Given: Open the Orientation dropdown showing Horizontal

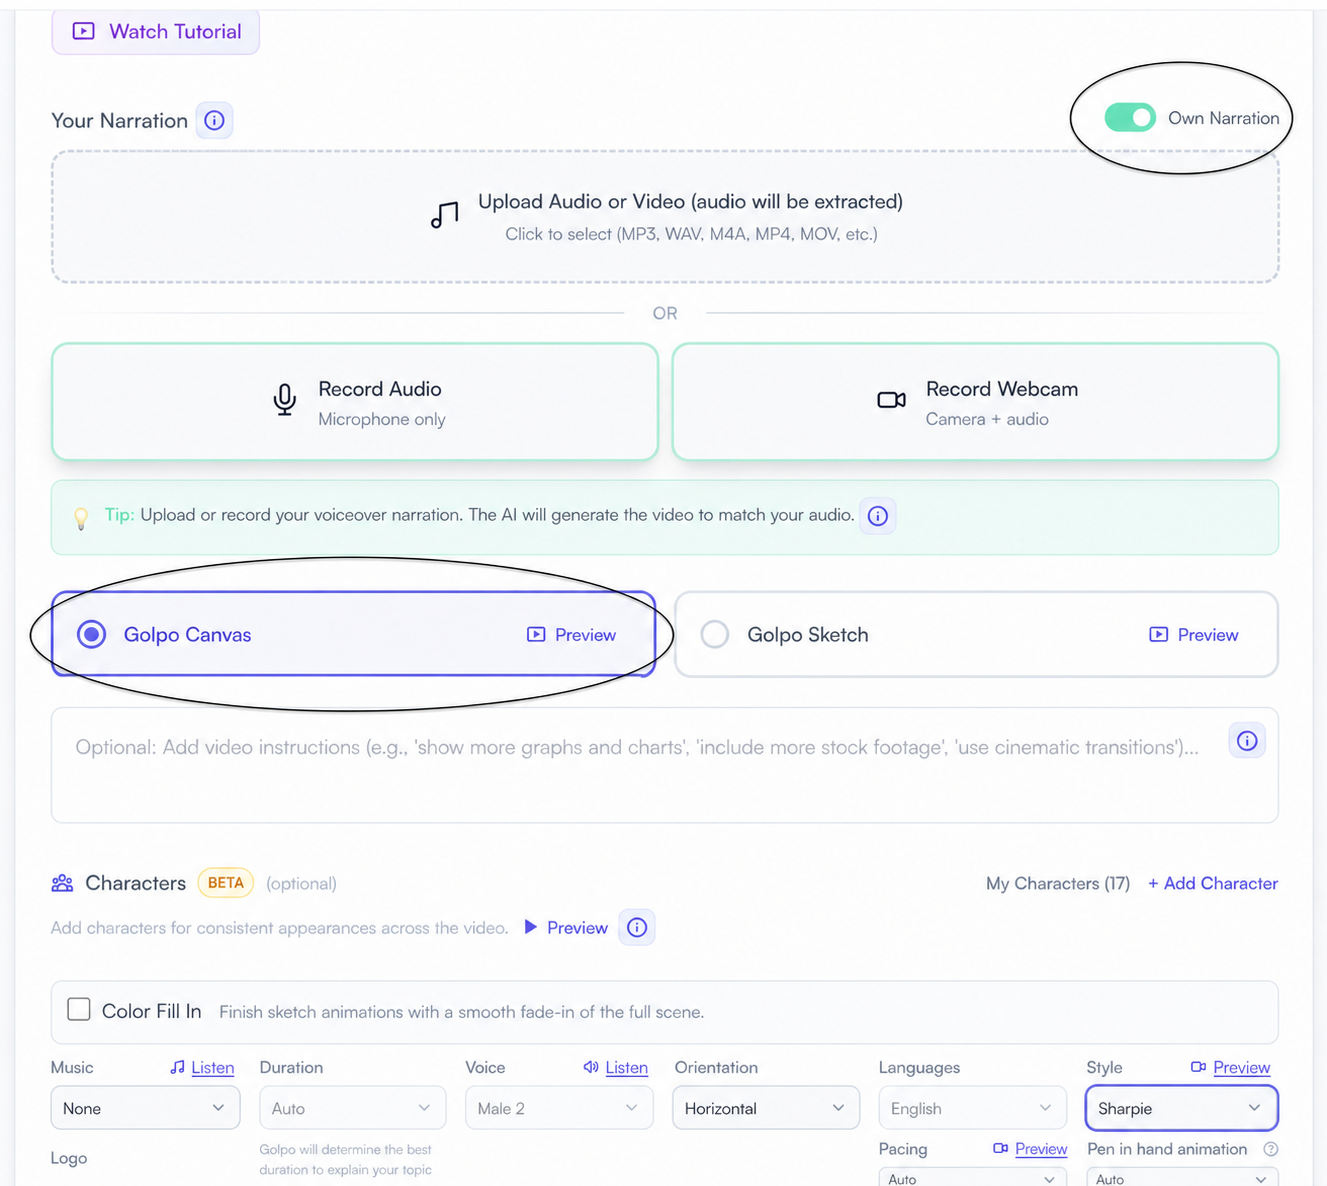Looking at the screenshot, I should click(x=766, y=1108).
